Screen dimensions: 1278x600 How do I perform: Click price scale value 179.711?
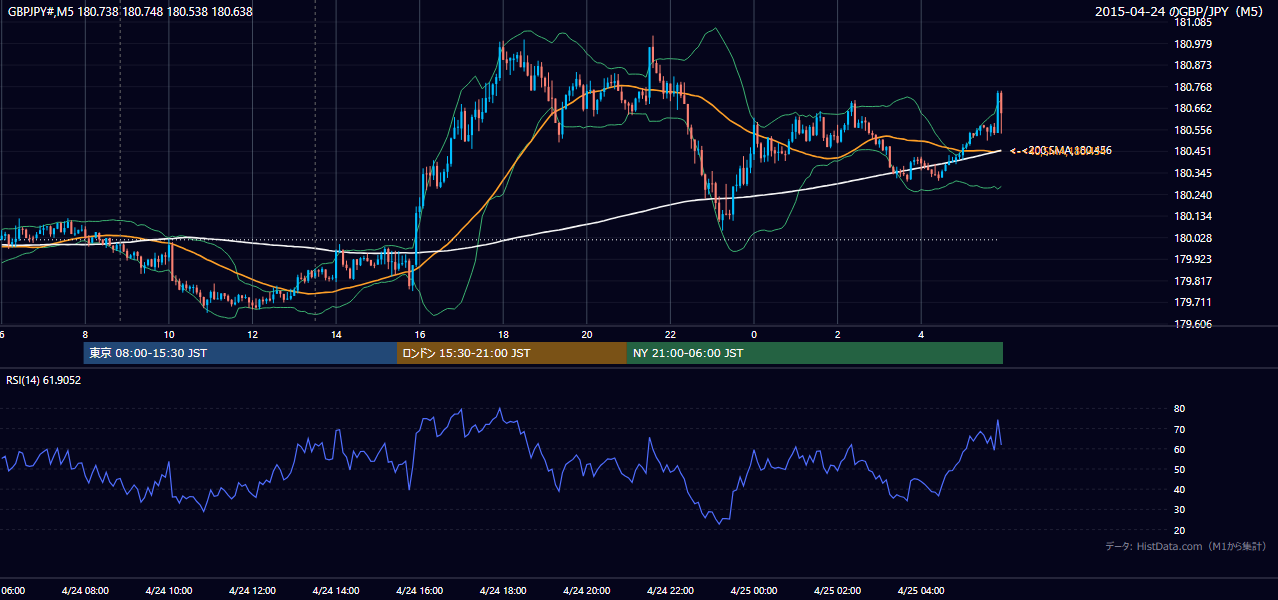1191,302
